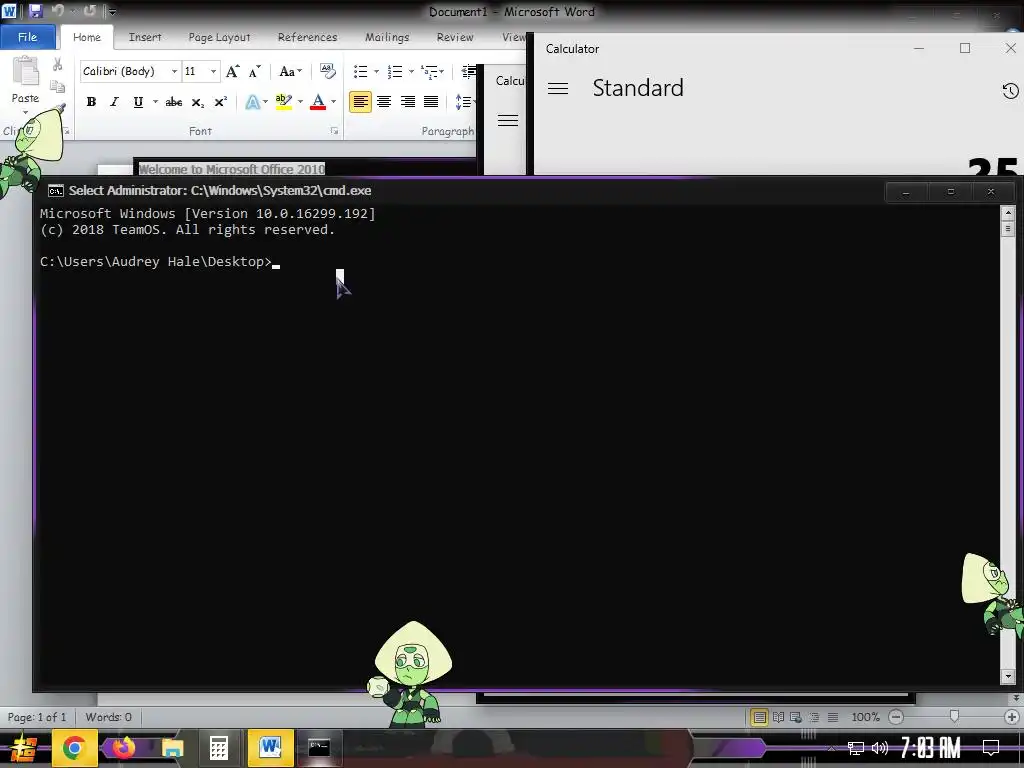
Task: Click the command prompt scrollbar down arrow
Action: [x=1008, y=677]
